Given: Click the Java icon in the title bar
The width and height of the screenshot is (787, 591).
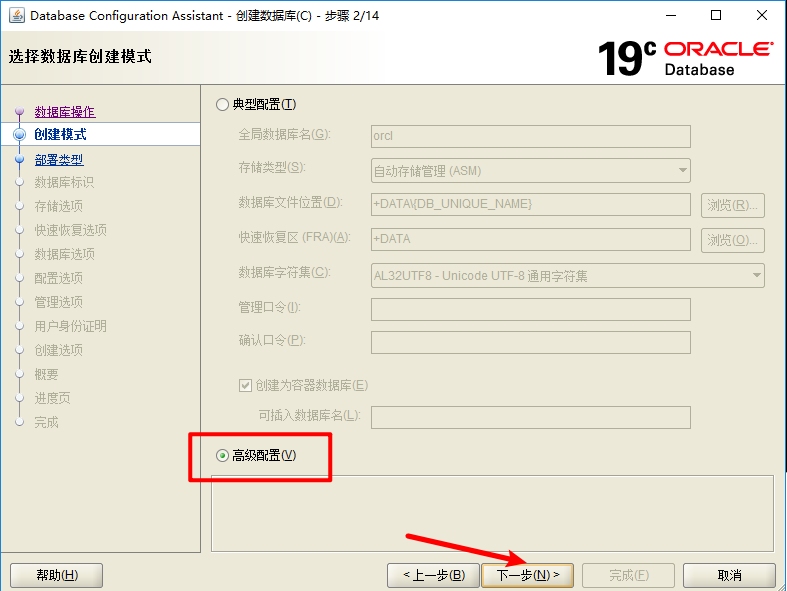Looking at the screenshot, I should 17,16.
